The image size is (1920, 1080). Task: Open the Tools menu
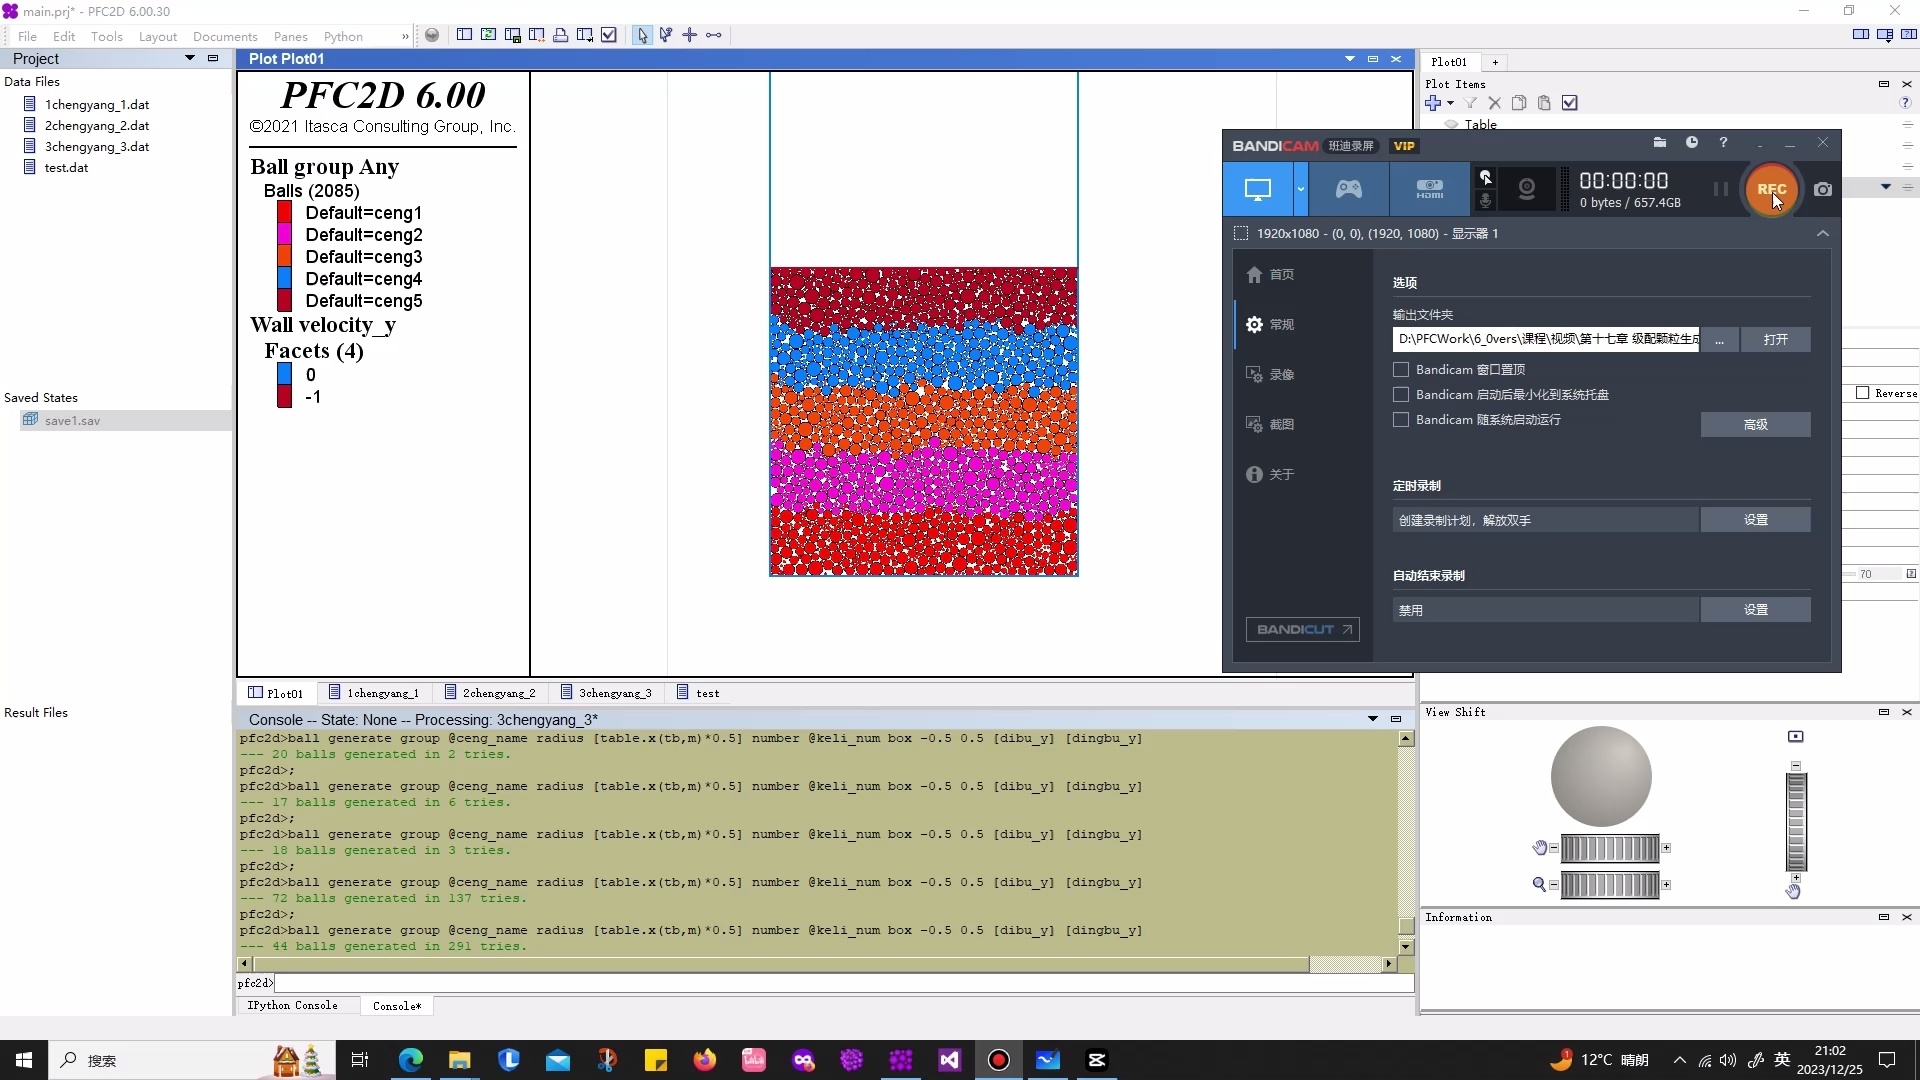click(106, 36)
